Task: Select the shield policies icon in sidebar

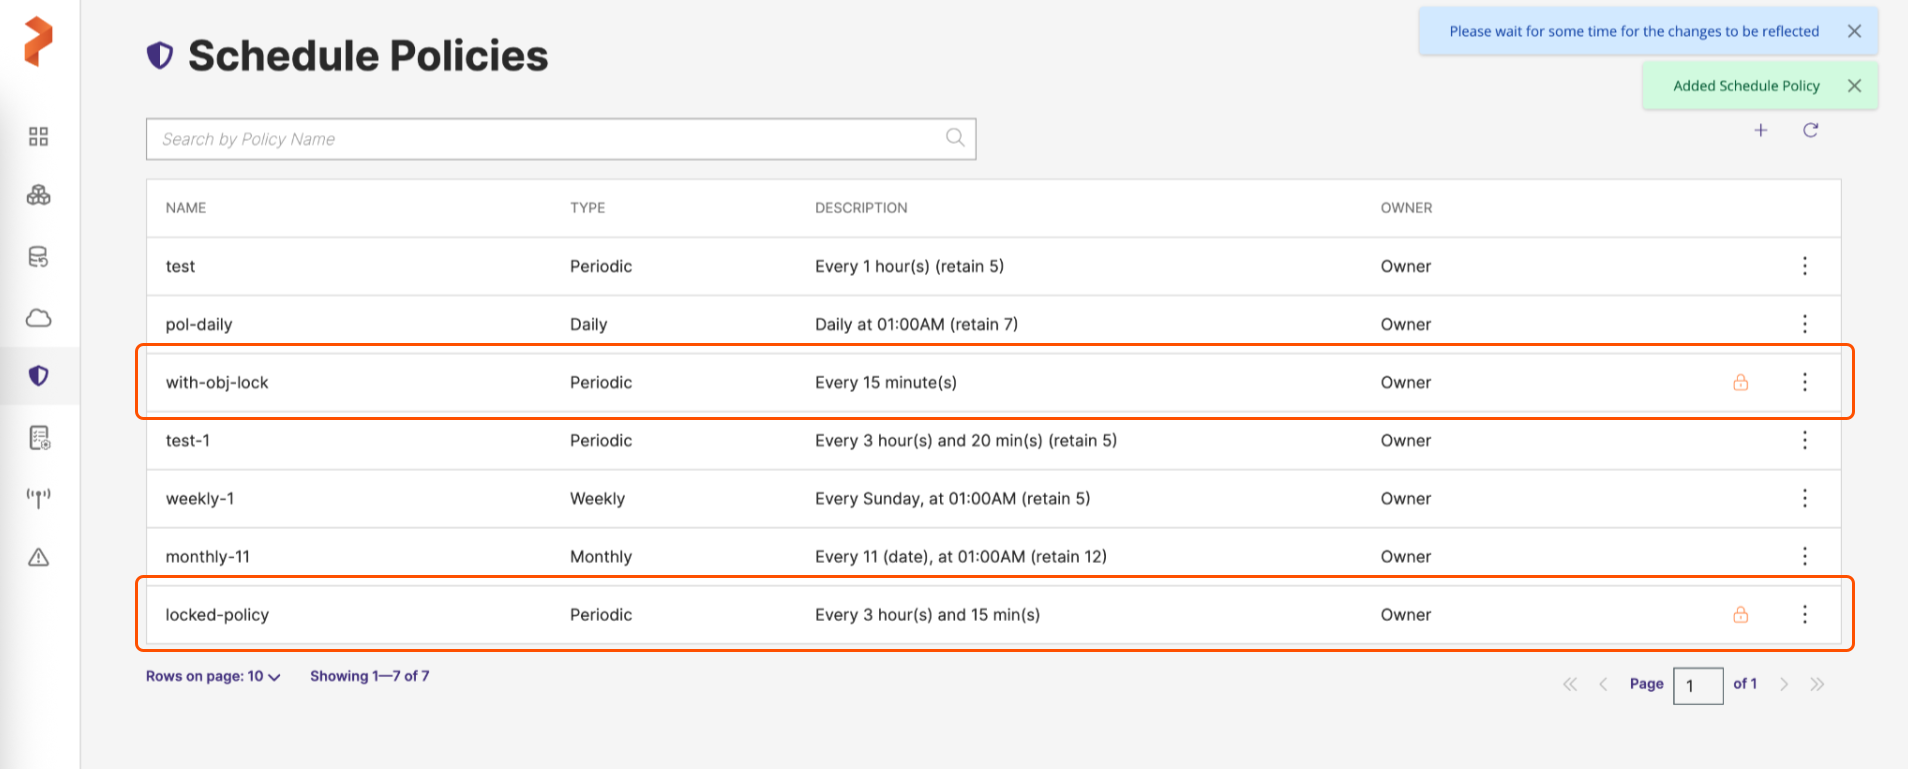Action: click(38, 376)
